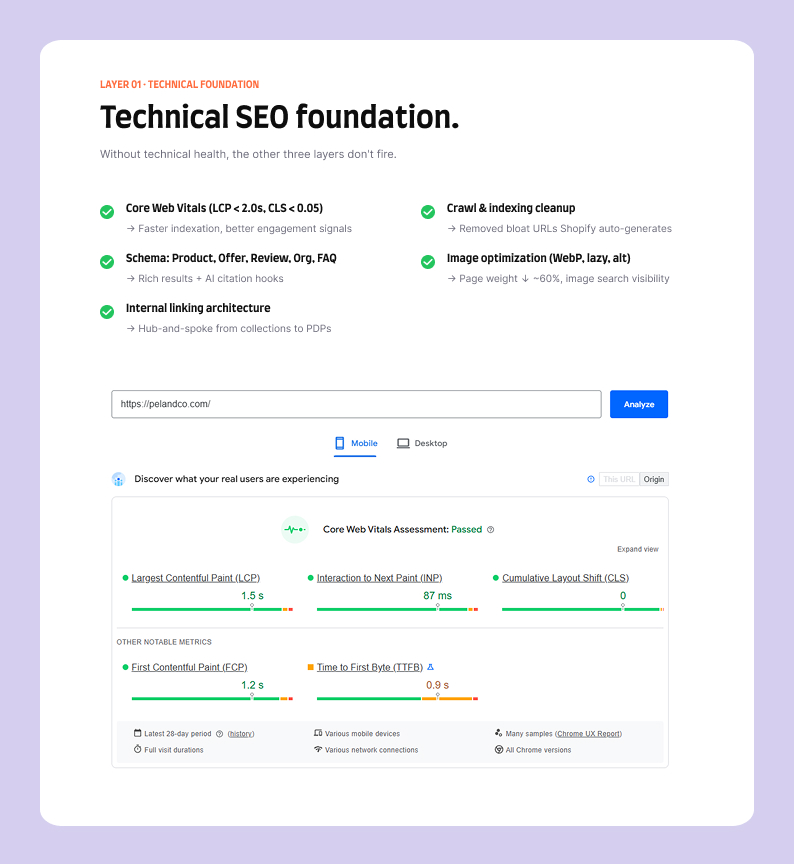Click the Core Web Vitals green checkmark icon
This screenshot has height=864, width=794.
107,212
